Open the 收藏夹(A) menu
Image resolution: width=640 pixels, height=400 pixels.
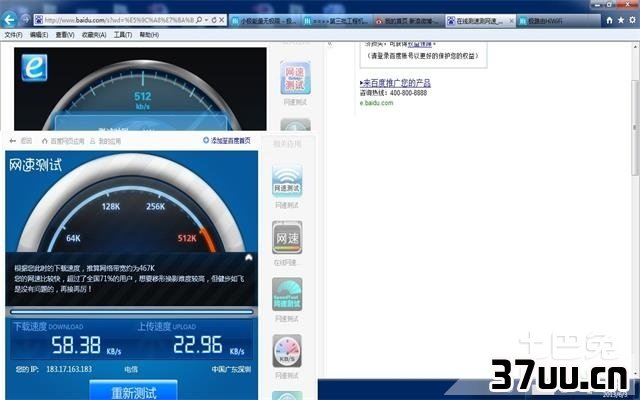click(x=94, y=35)
